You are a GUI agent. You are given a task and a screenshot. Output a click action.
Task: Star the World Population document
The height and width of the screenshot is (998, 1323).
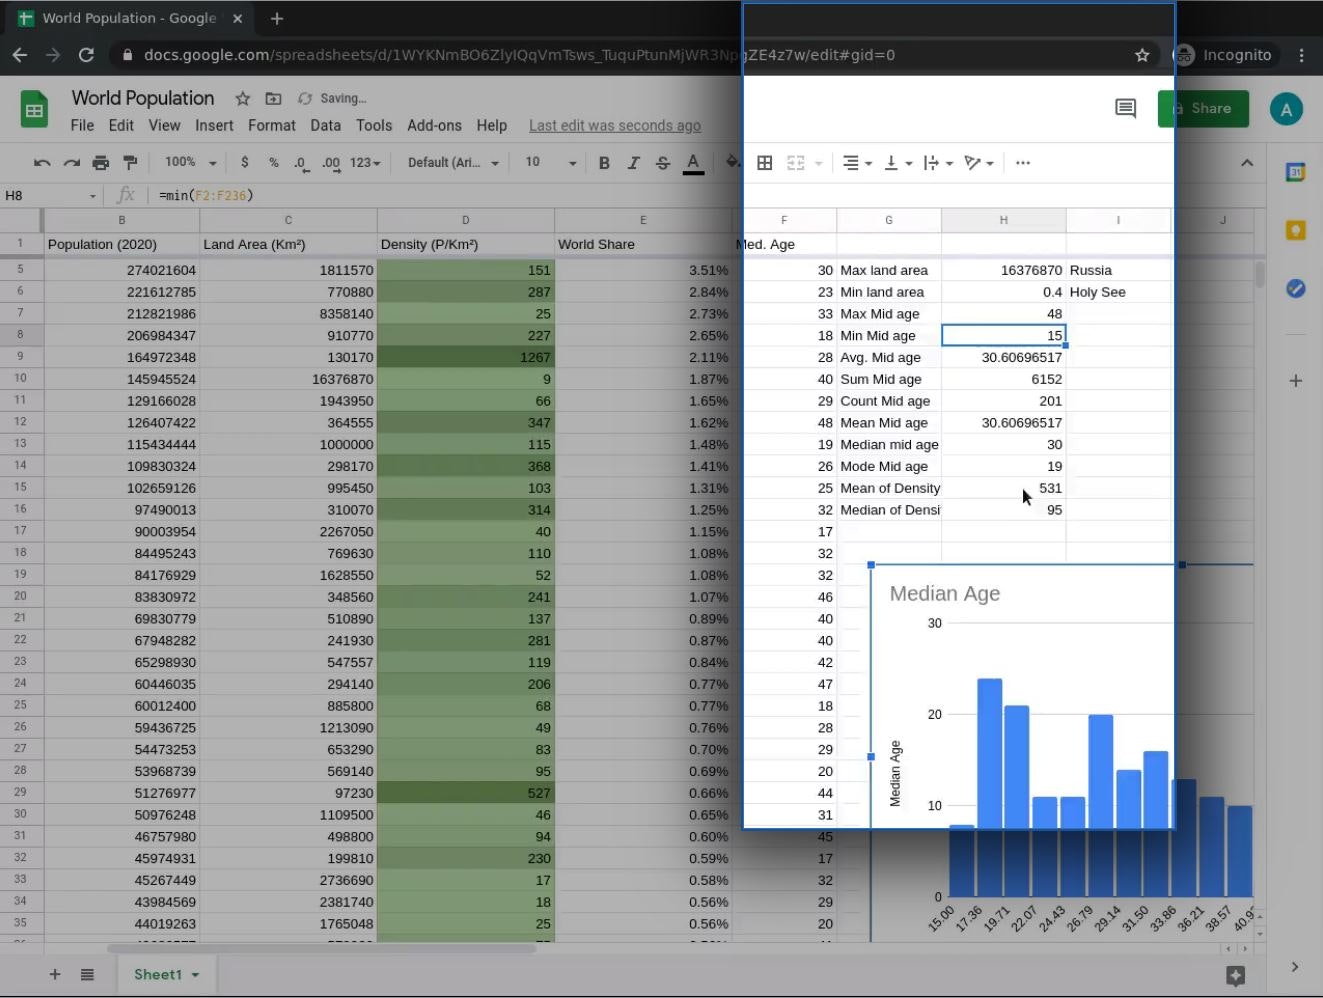coord(242,98)
